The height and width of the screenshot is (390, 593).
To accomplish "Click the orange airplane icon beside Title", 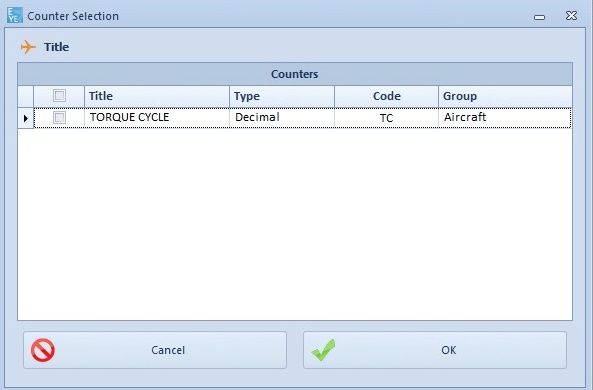I will [28, 47].
